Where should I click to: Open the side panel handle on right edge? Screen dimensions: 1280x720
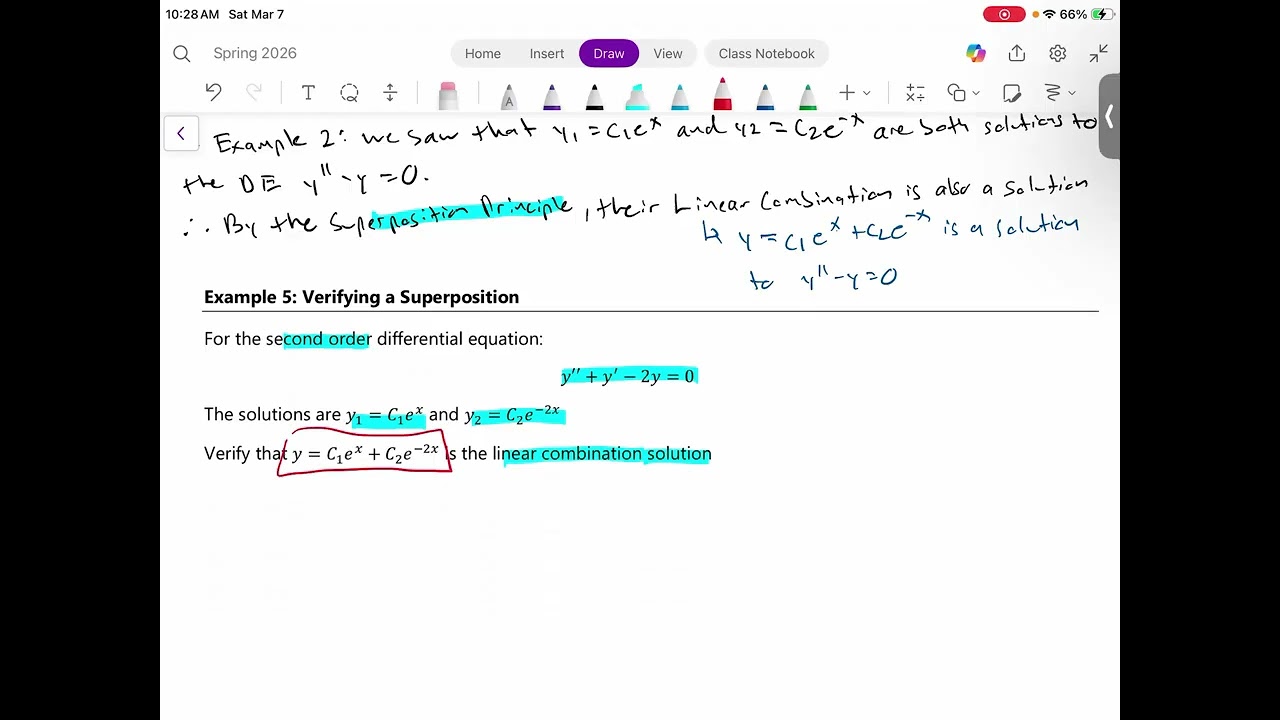coord(1109,117)
